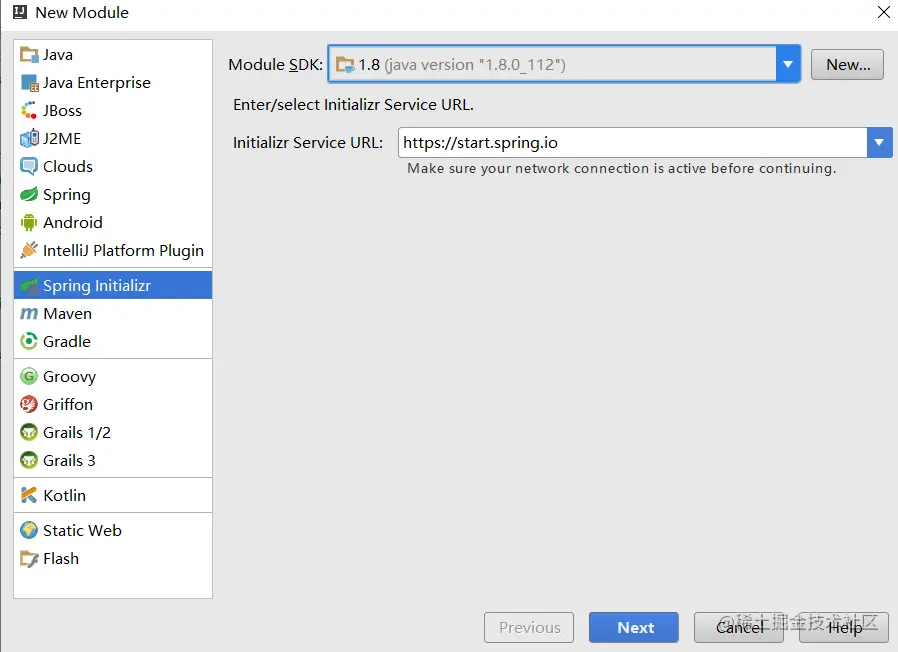Select Java module type
Viewport: 898px width, 652px height.
[x=113, y=55]
